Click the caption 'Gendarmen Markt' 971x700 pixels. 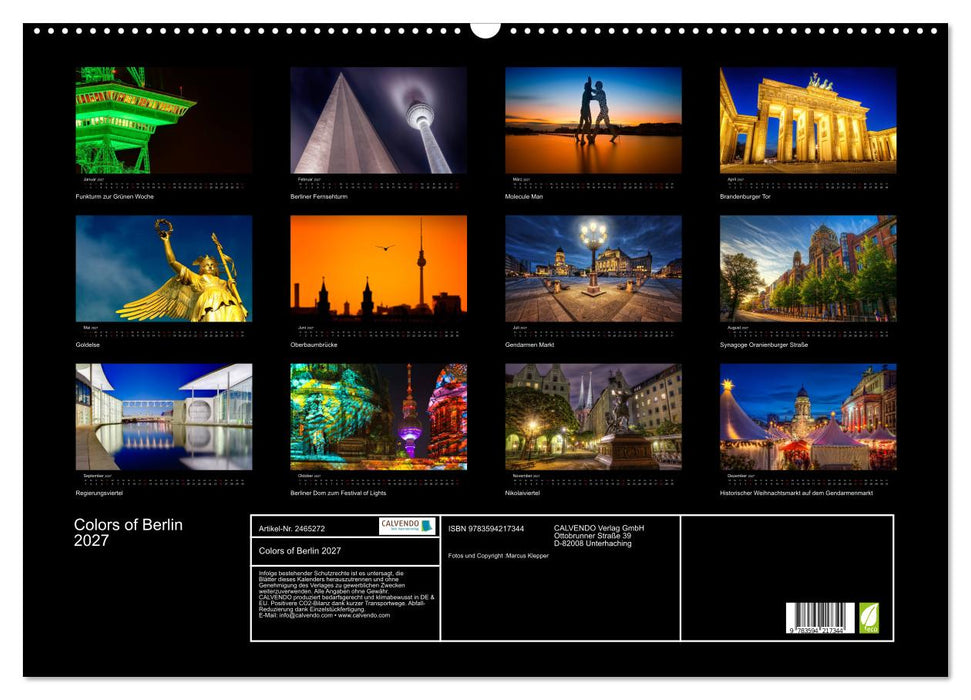(529, 344)
